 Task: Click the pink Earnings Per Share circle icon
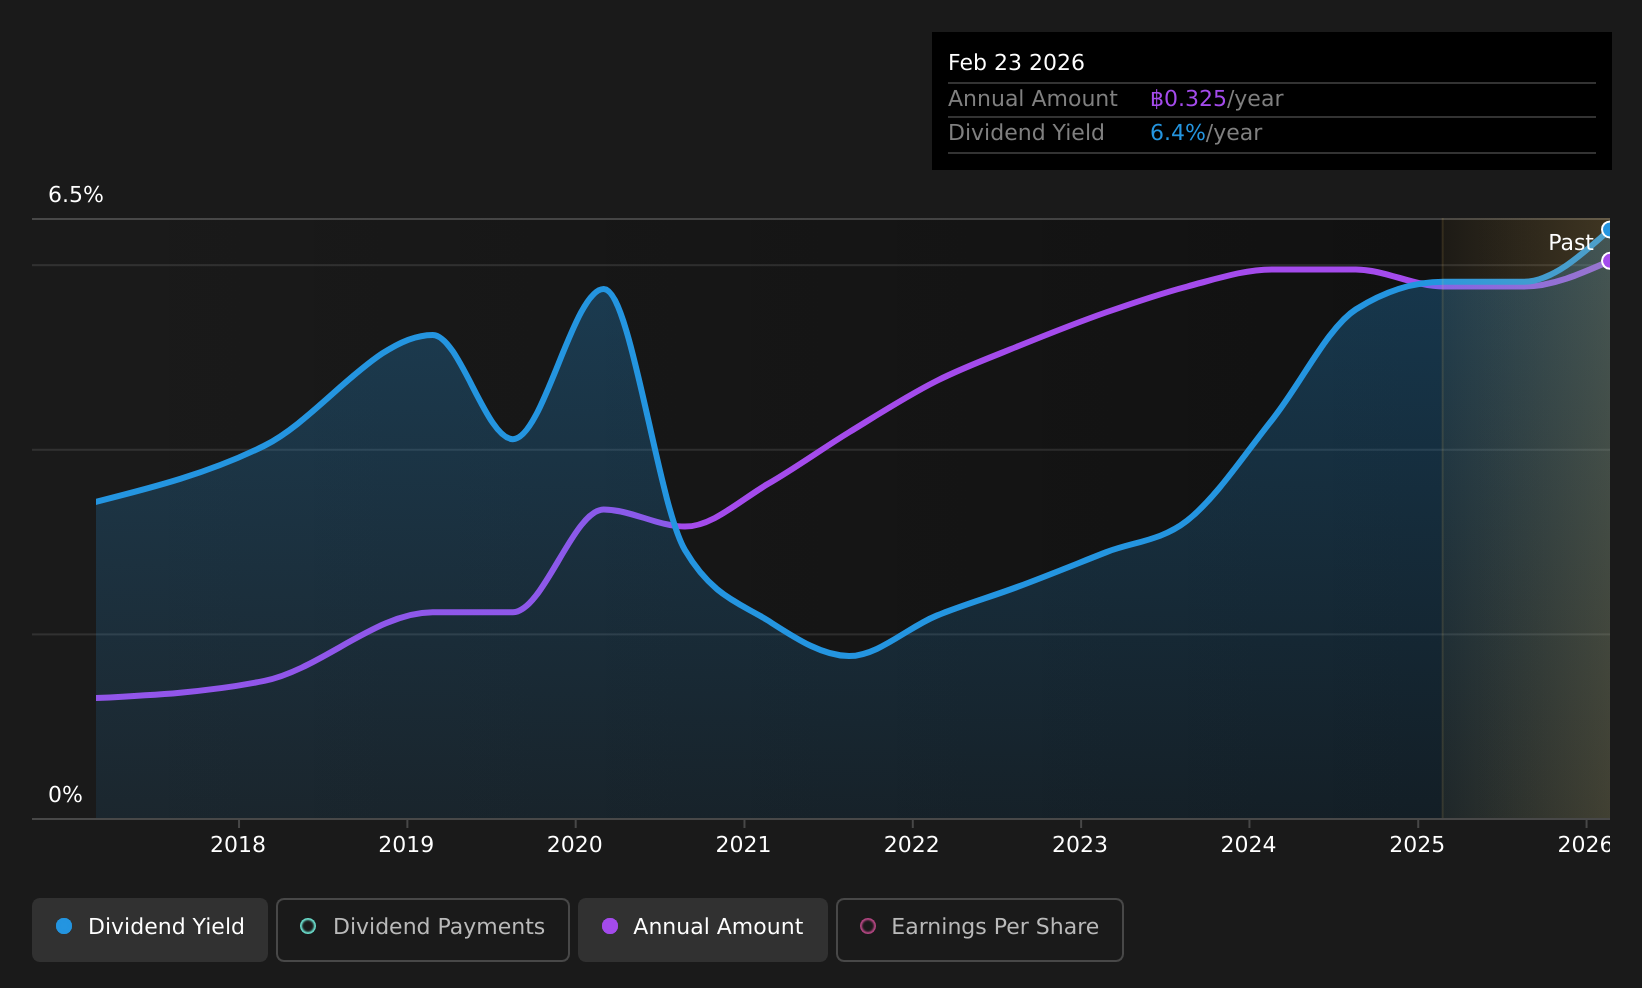pos(868,928)
